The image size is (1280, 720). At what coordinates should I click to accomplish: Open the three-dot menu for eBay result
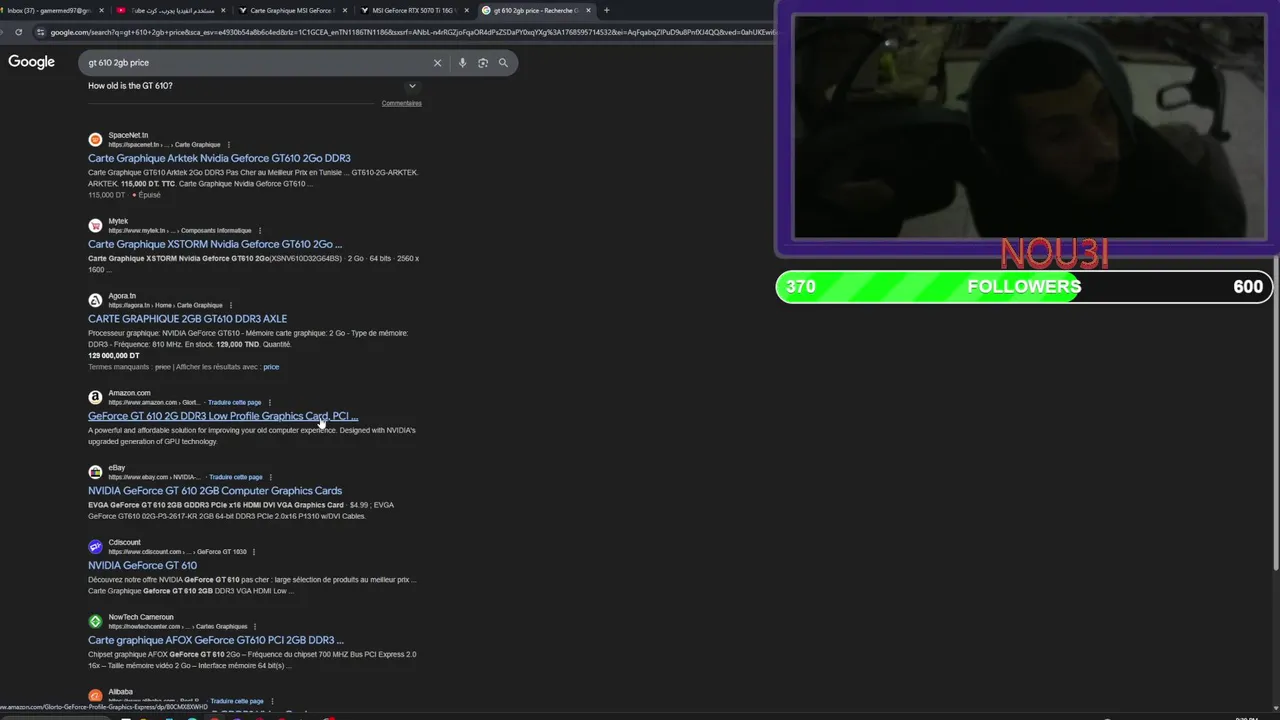click(270, 477)
